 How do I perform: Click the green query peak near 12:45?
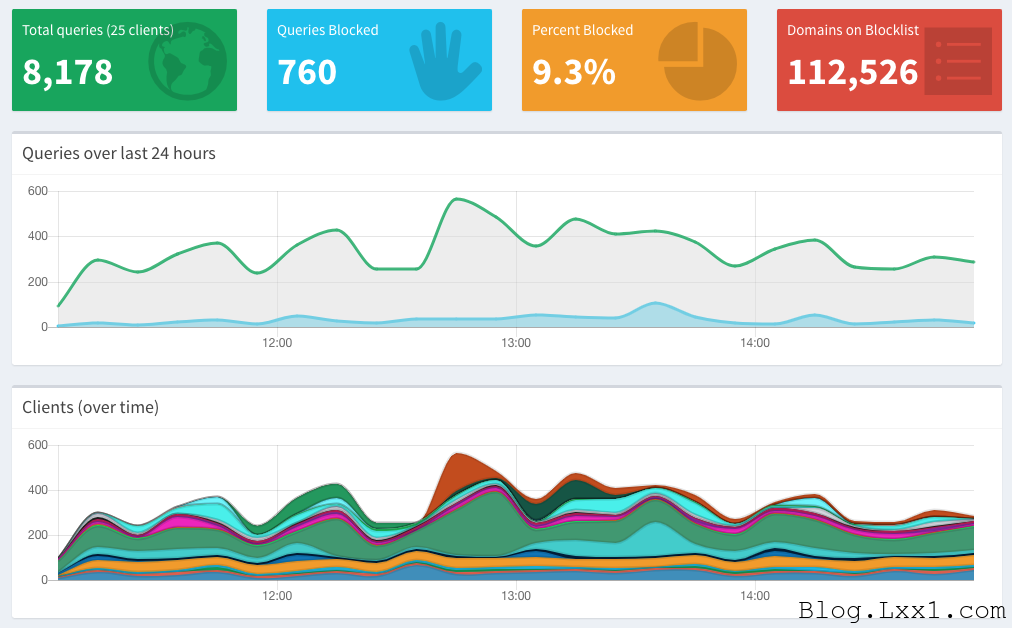coord(457,199)
